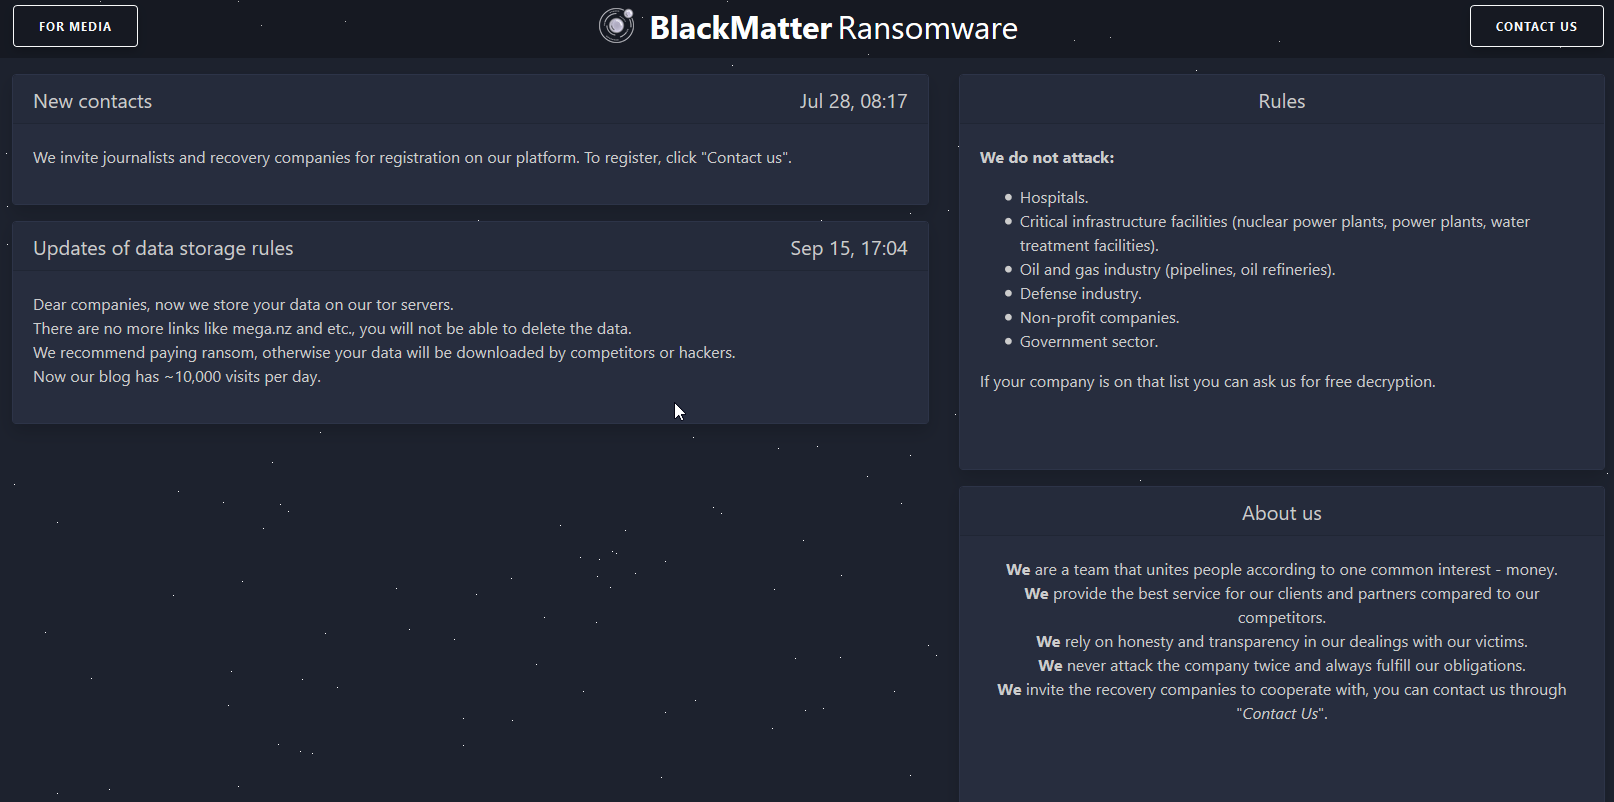1614x802 pixels.
Task: Select the Updates of data storage rules heading
Action: (163, 248)
